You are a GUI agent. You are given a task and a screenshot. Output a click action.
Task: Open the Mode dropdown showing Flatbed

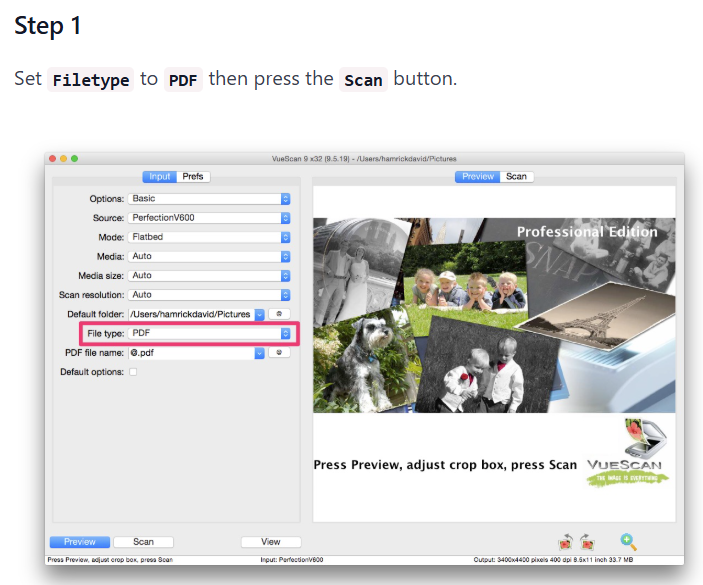tap(209, 237)
